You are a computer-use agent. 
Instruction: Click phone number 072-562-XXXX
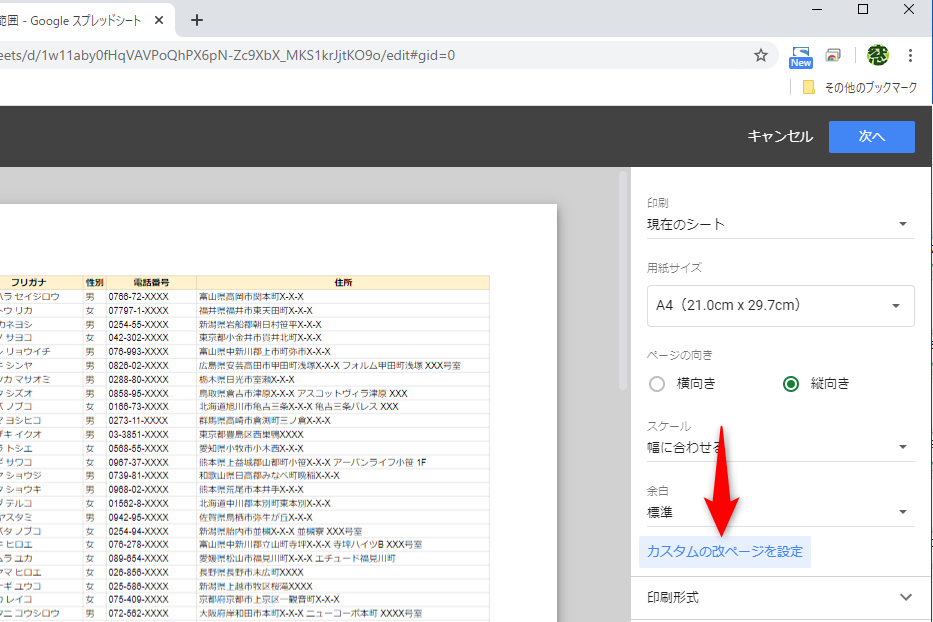coord(138,613)
